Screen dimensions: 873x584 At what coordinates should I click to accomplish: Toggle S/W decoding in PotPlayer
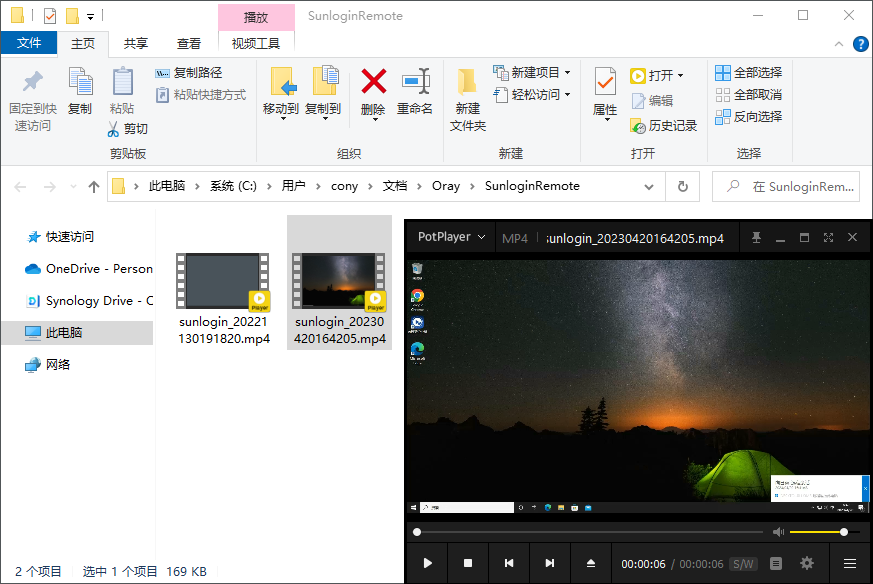[x=743, y=564]
